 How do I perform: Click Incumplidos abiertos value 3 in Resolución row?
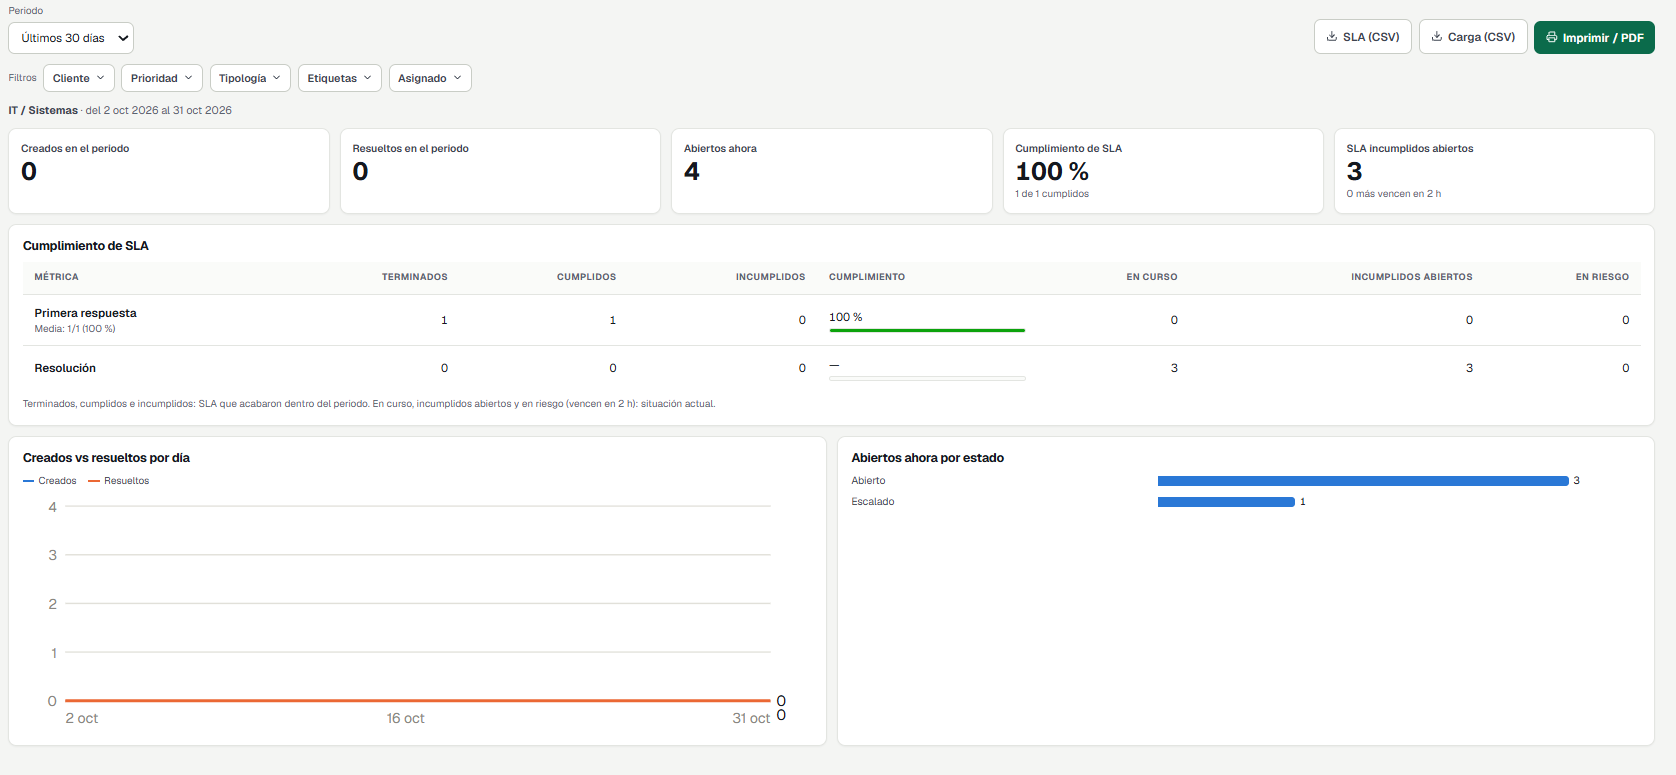(1469, 368)
